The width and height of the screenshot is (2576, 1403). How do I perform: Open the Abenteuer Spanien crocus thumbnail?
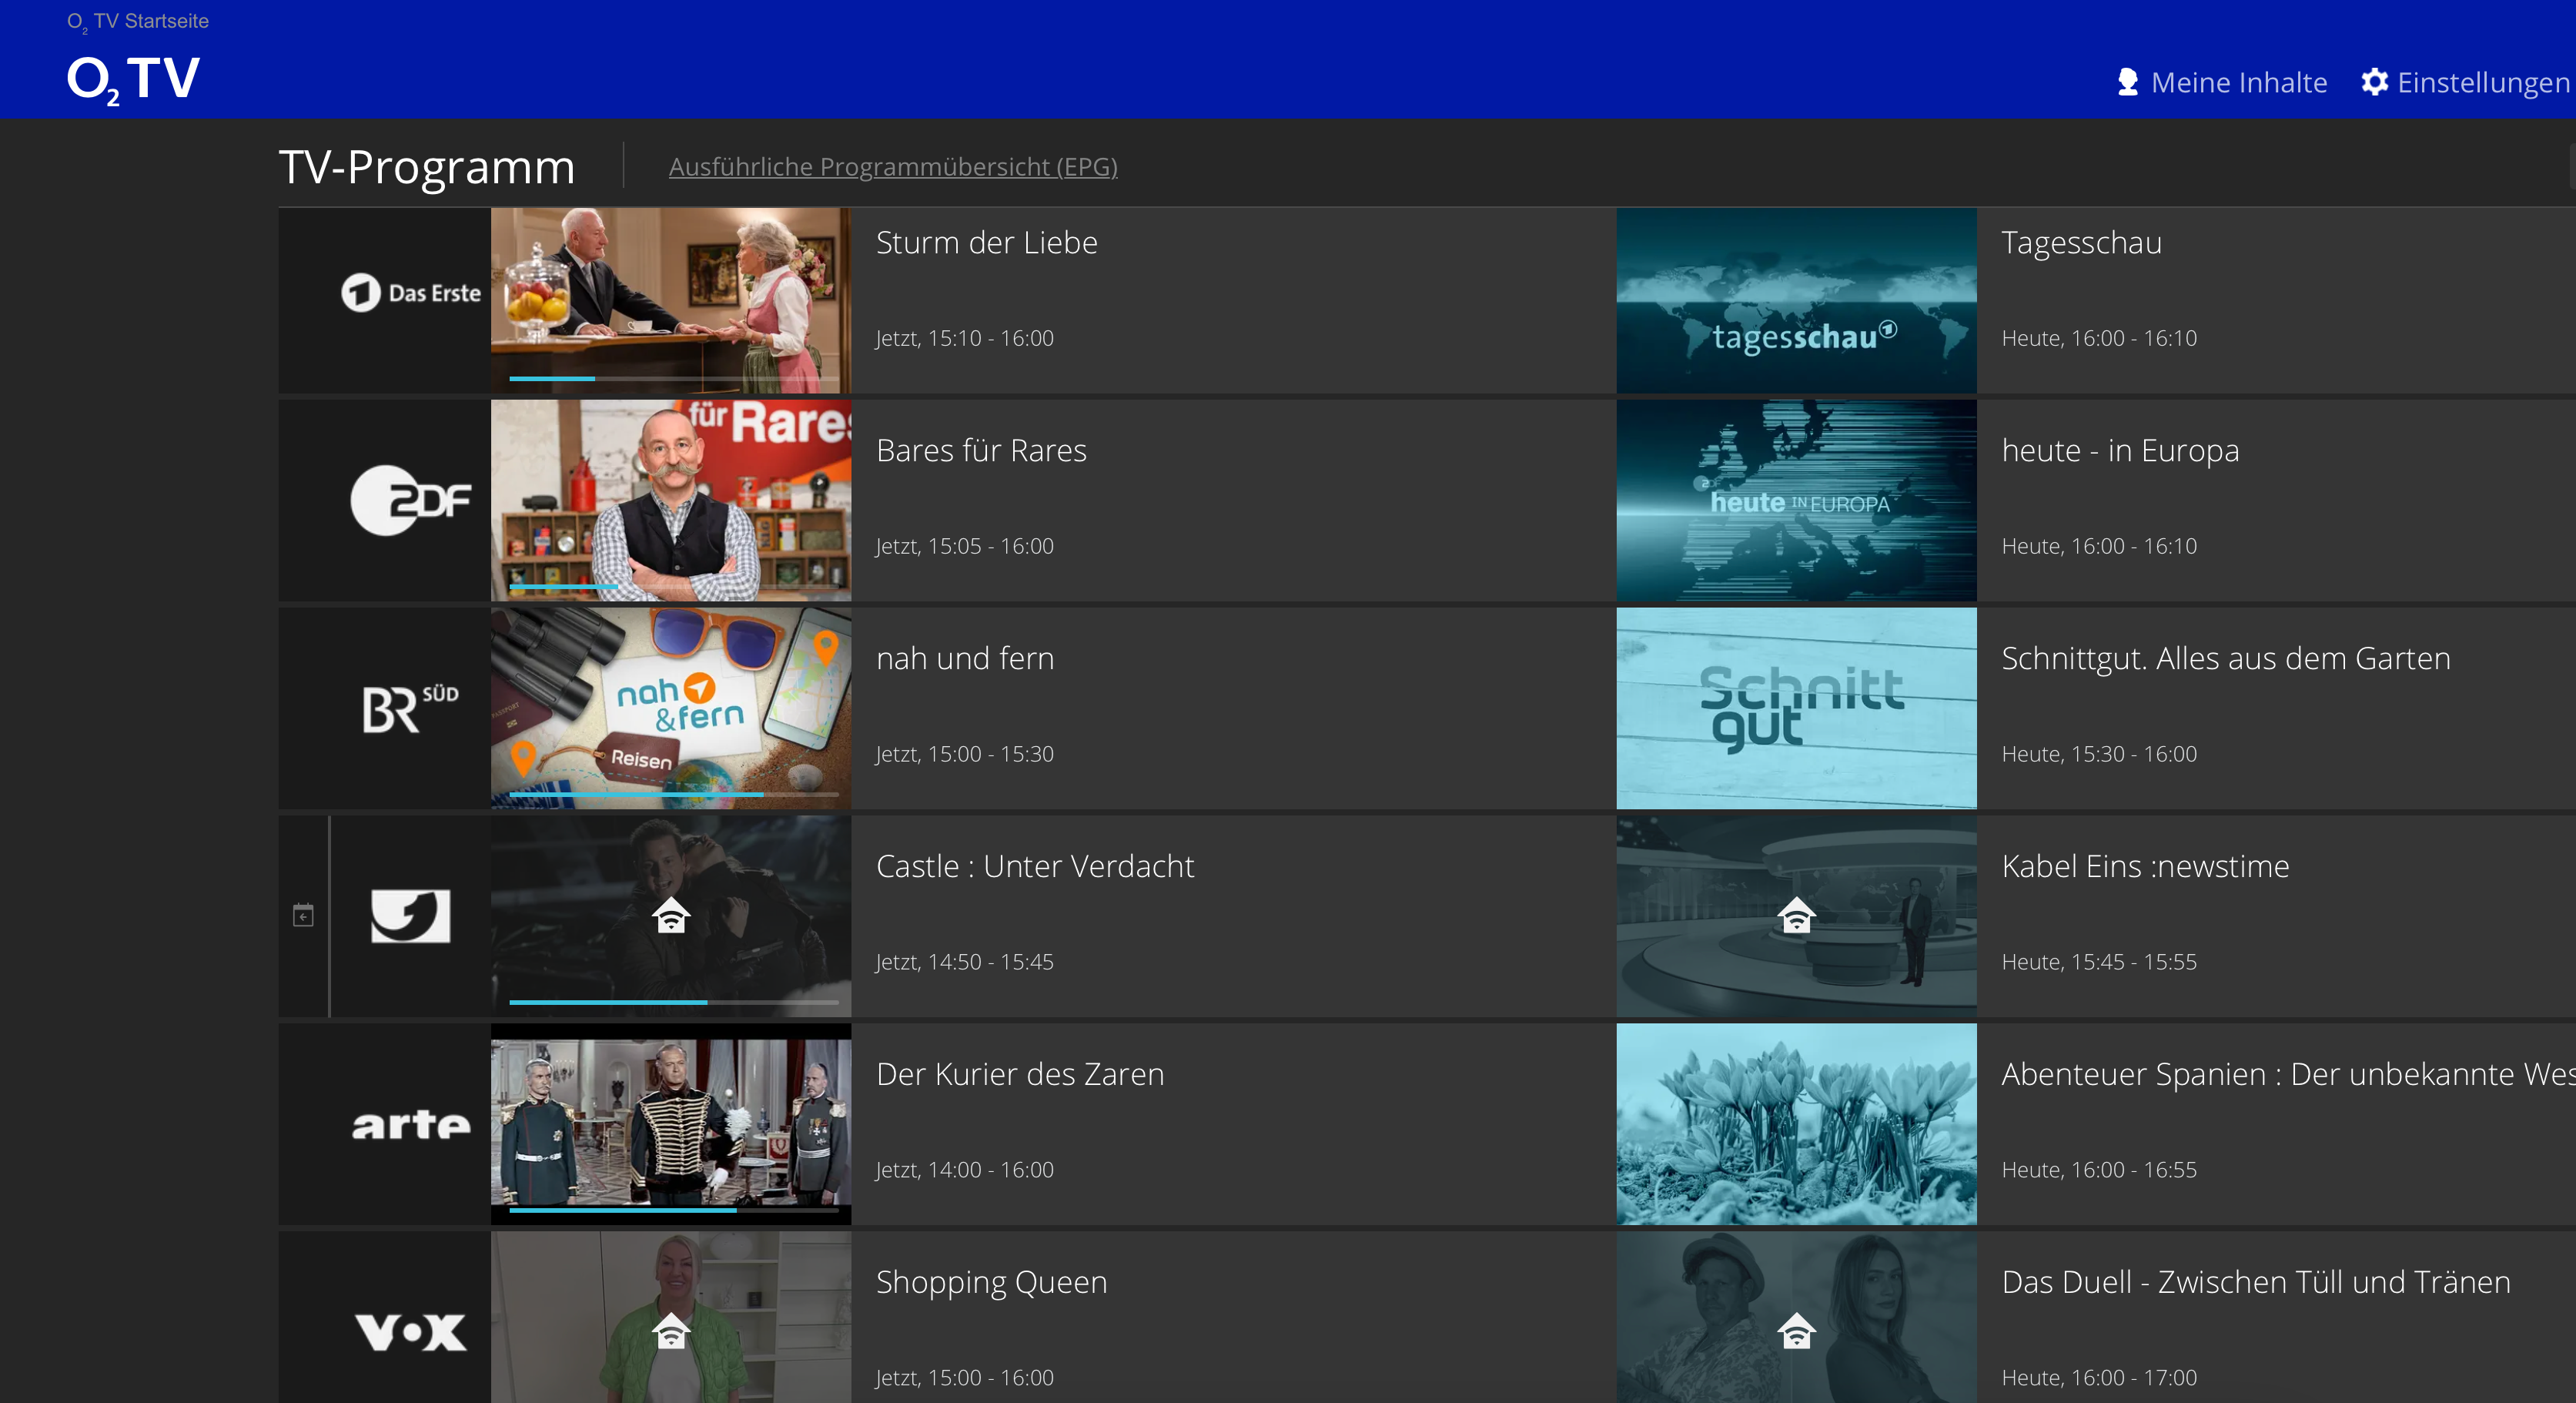[x=1797, y=1124]
